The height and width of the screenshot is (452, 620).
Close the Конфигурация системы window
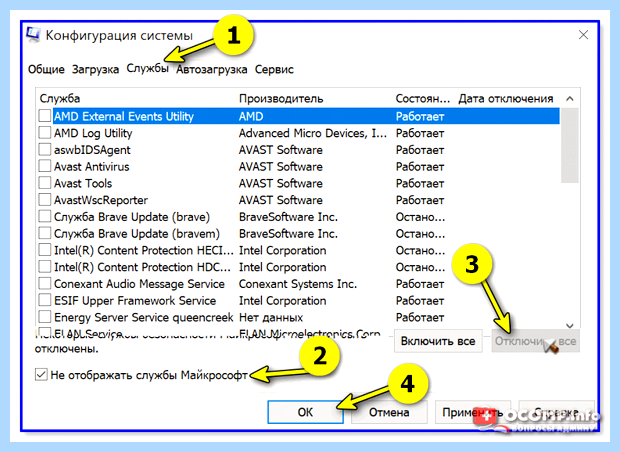point(583,35)
